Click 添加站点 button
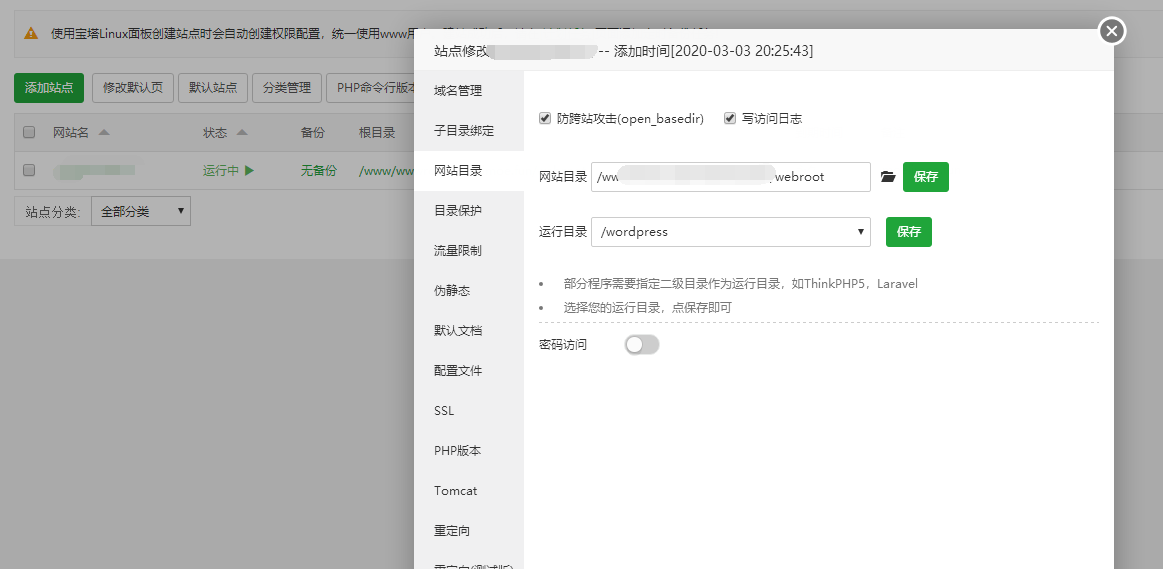The image size is (1163, 569). [x=49, y=88]
